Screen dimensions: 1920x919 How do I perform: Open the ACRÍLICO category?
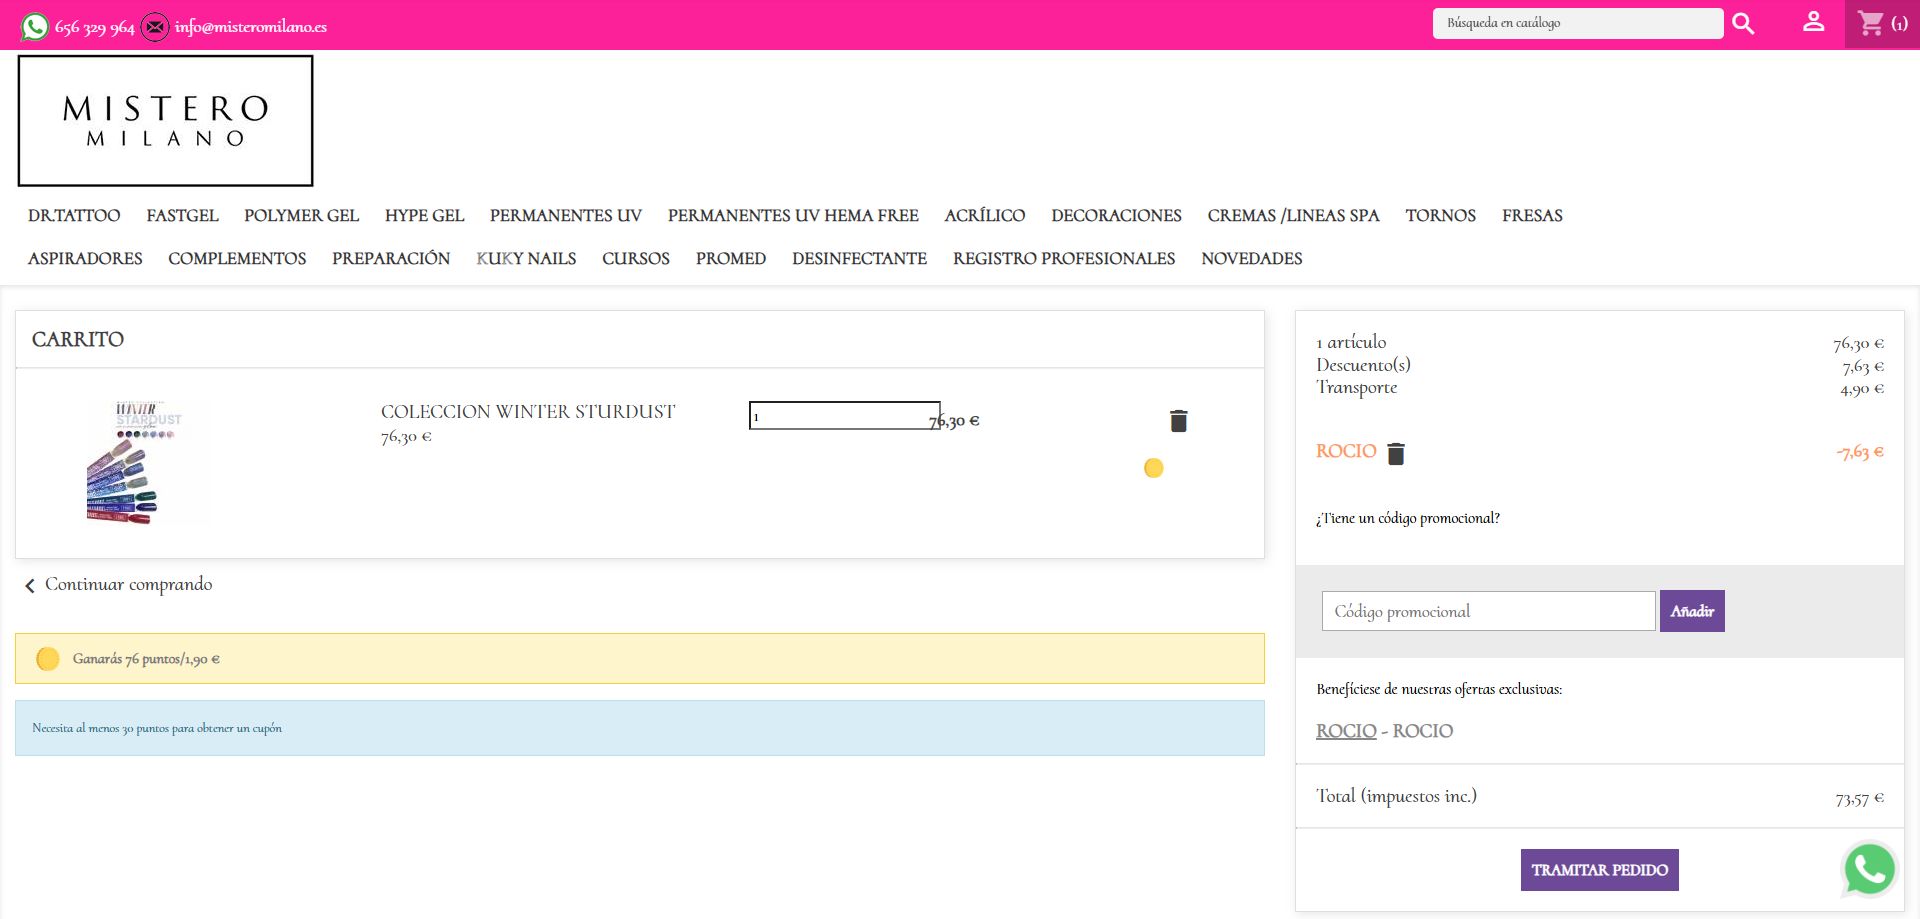[x=985, y=216]
